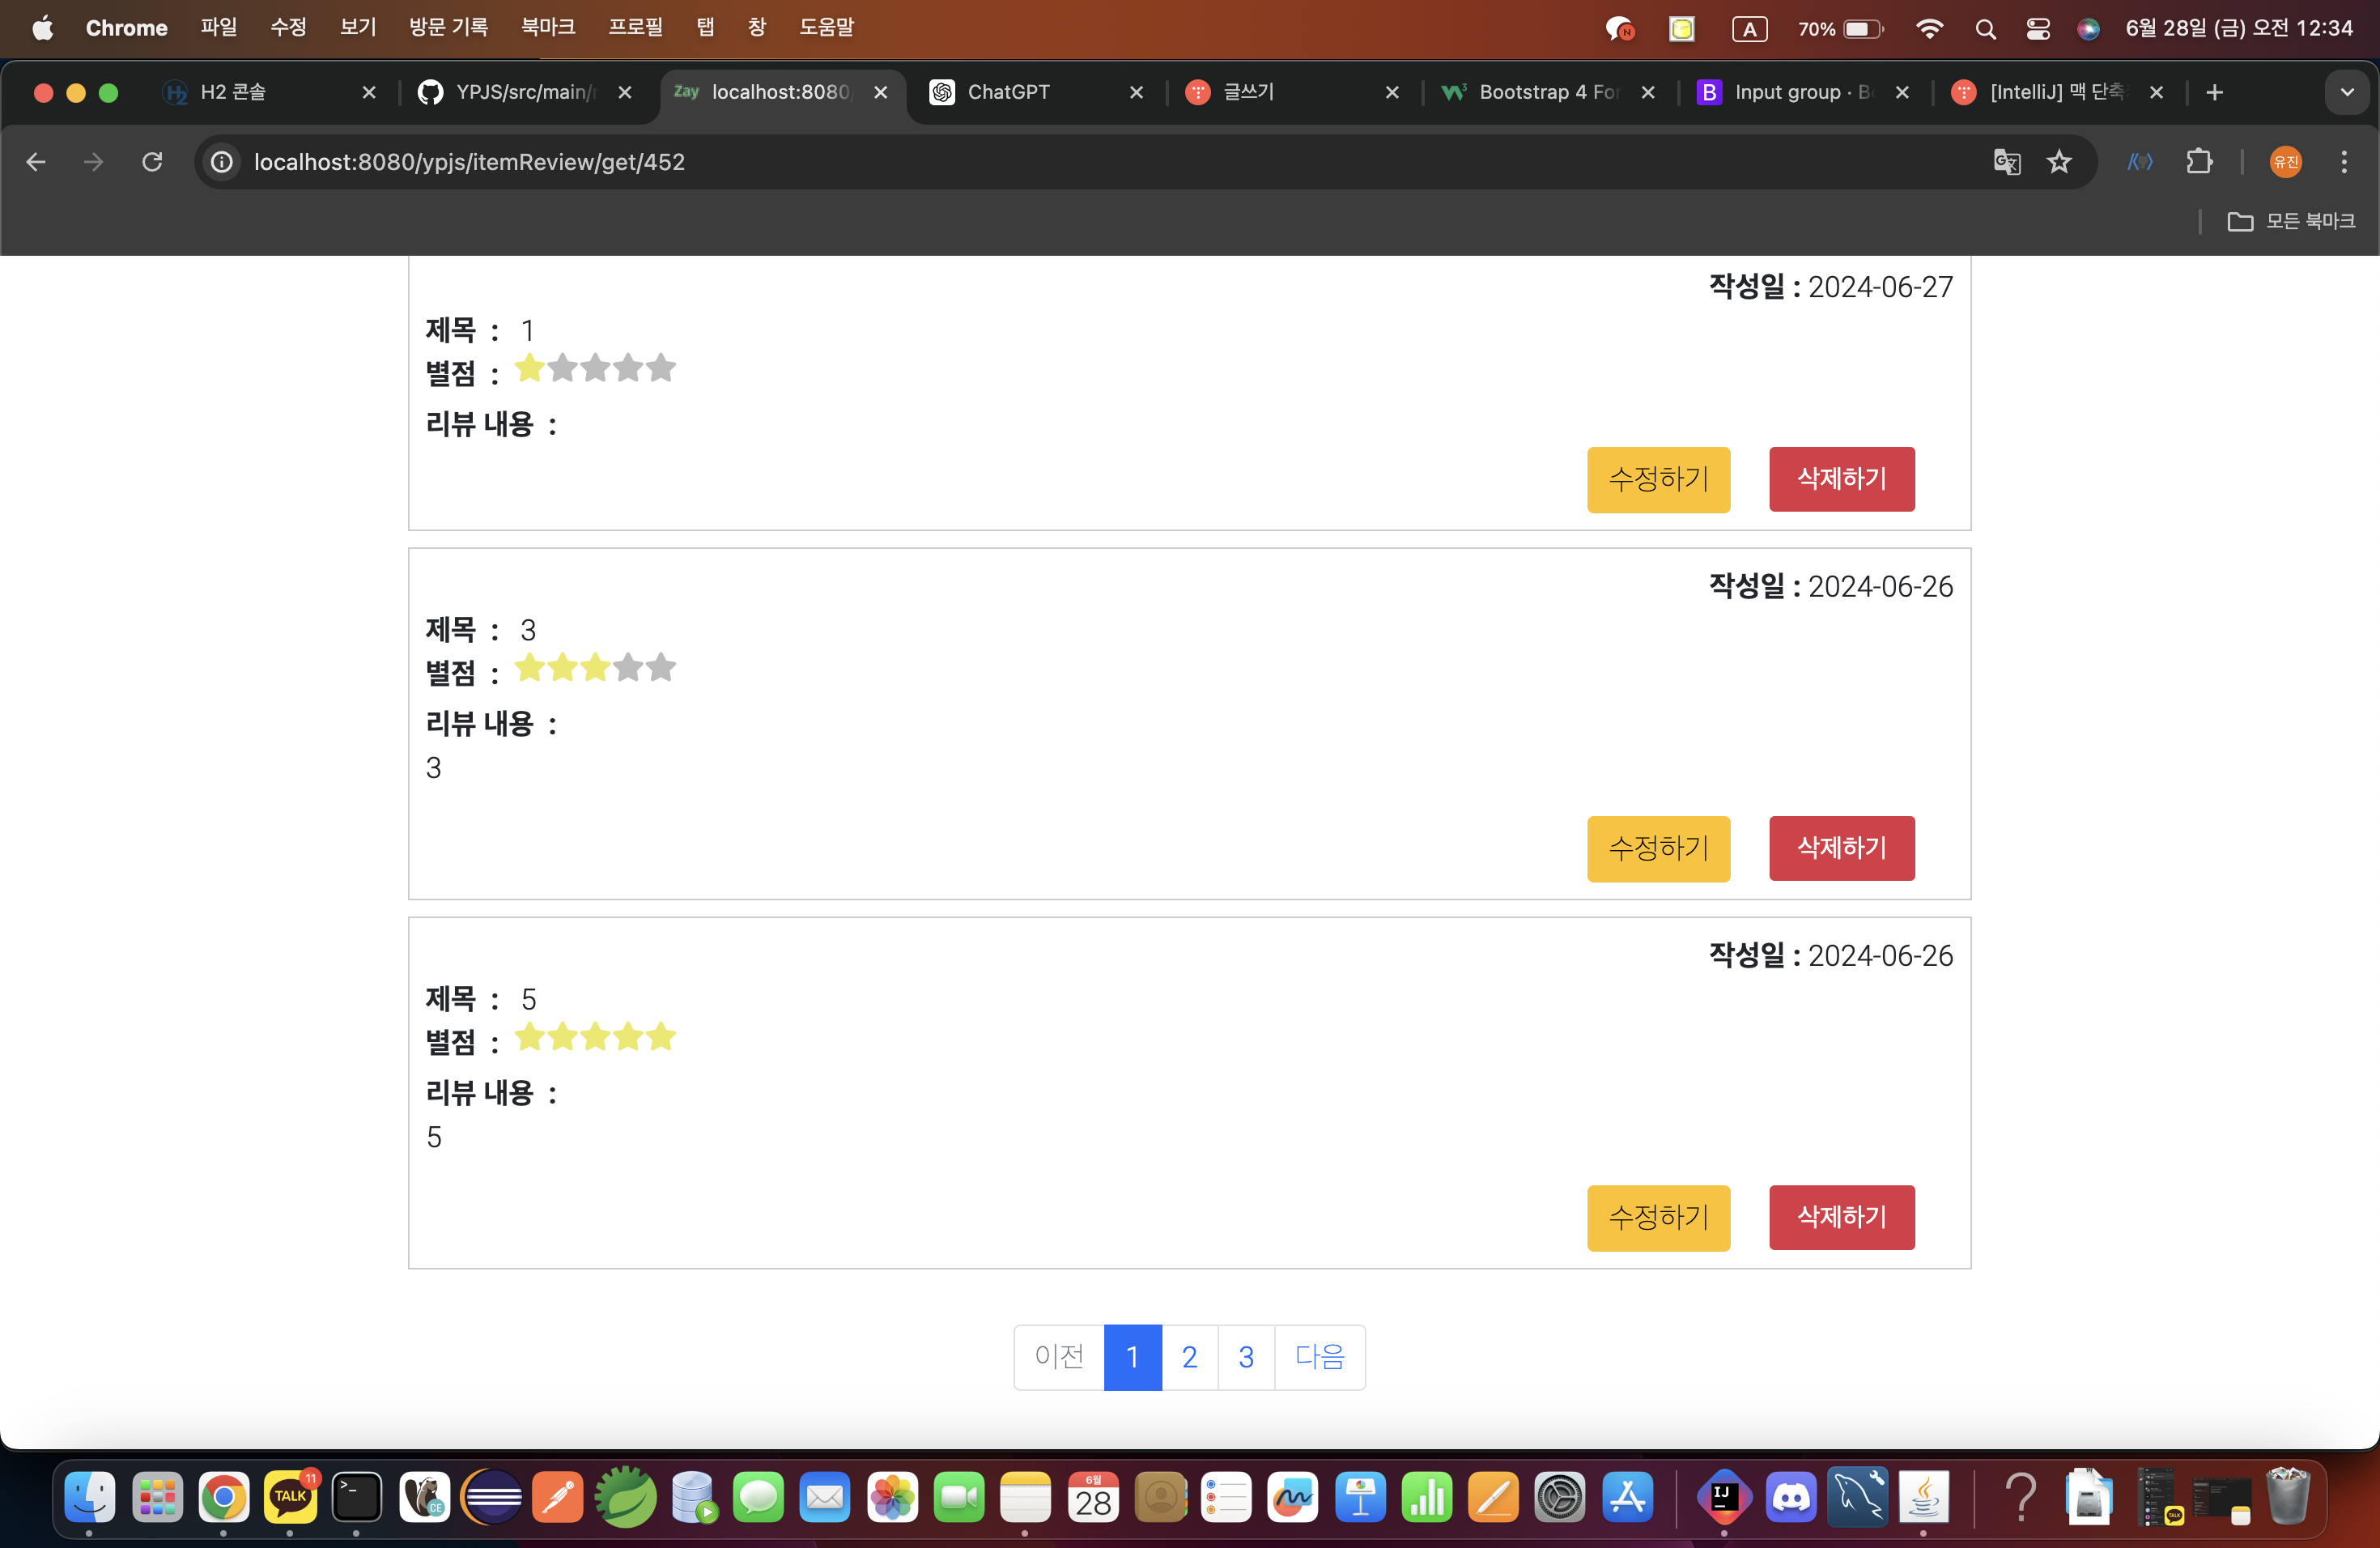Open Calendar from the dock
This screenshot has width=2380, height=1548.
pyautogui.click(x=1093, y=1497)
